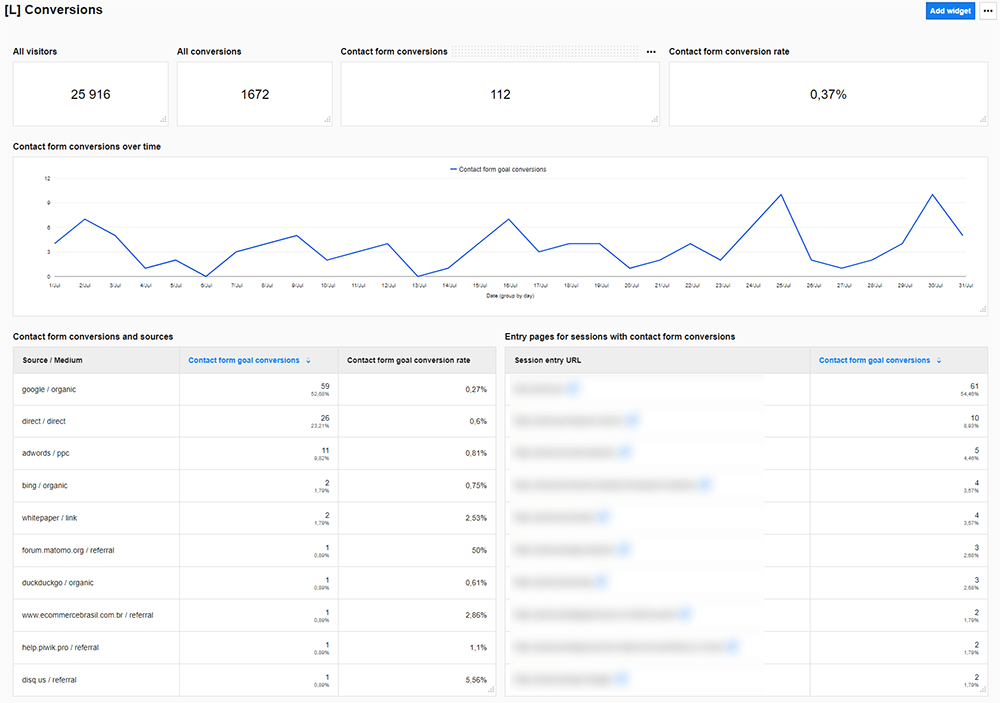The width and height of the screenshot is (1000, 703).
Task: Select the adwords / ppc row
Action: click(x=45, y=453)
